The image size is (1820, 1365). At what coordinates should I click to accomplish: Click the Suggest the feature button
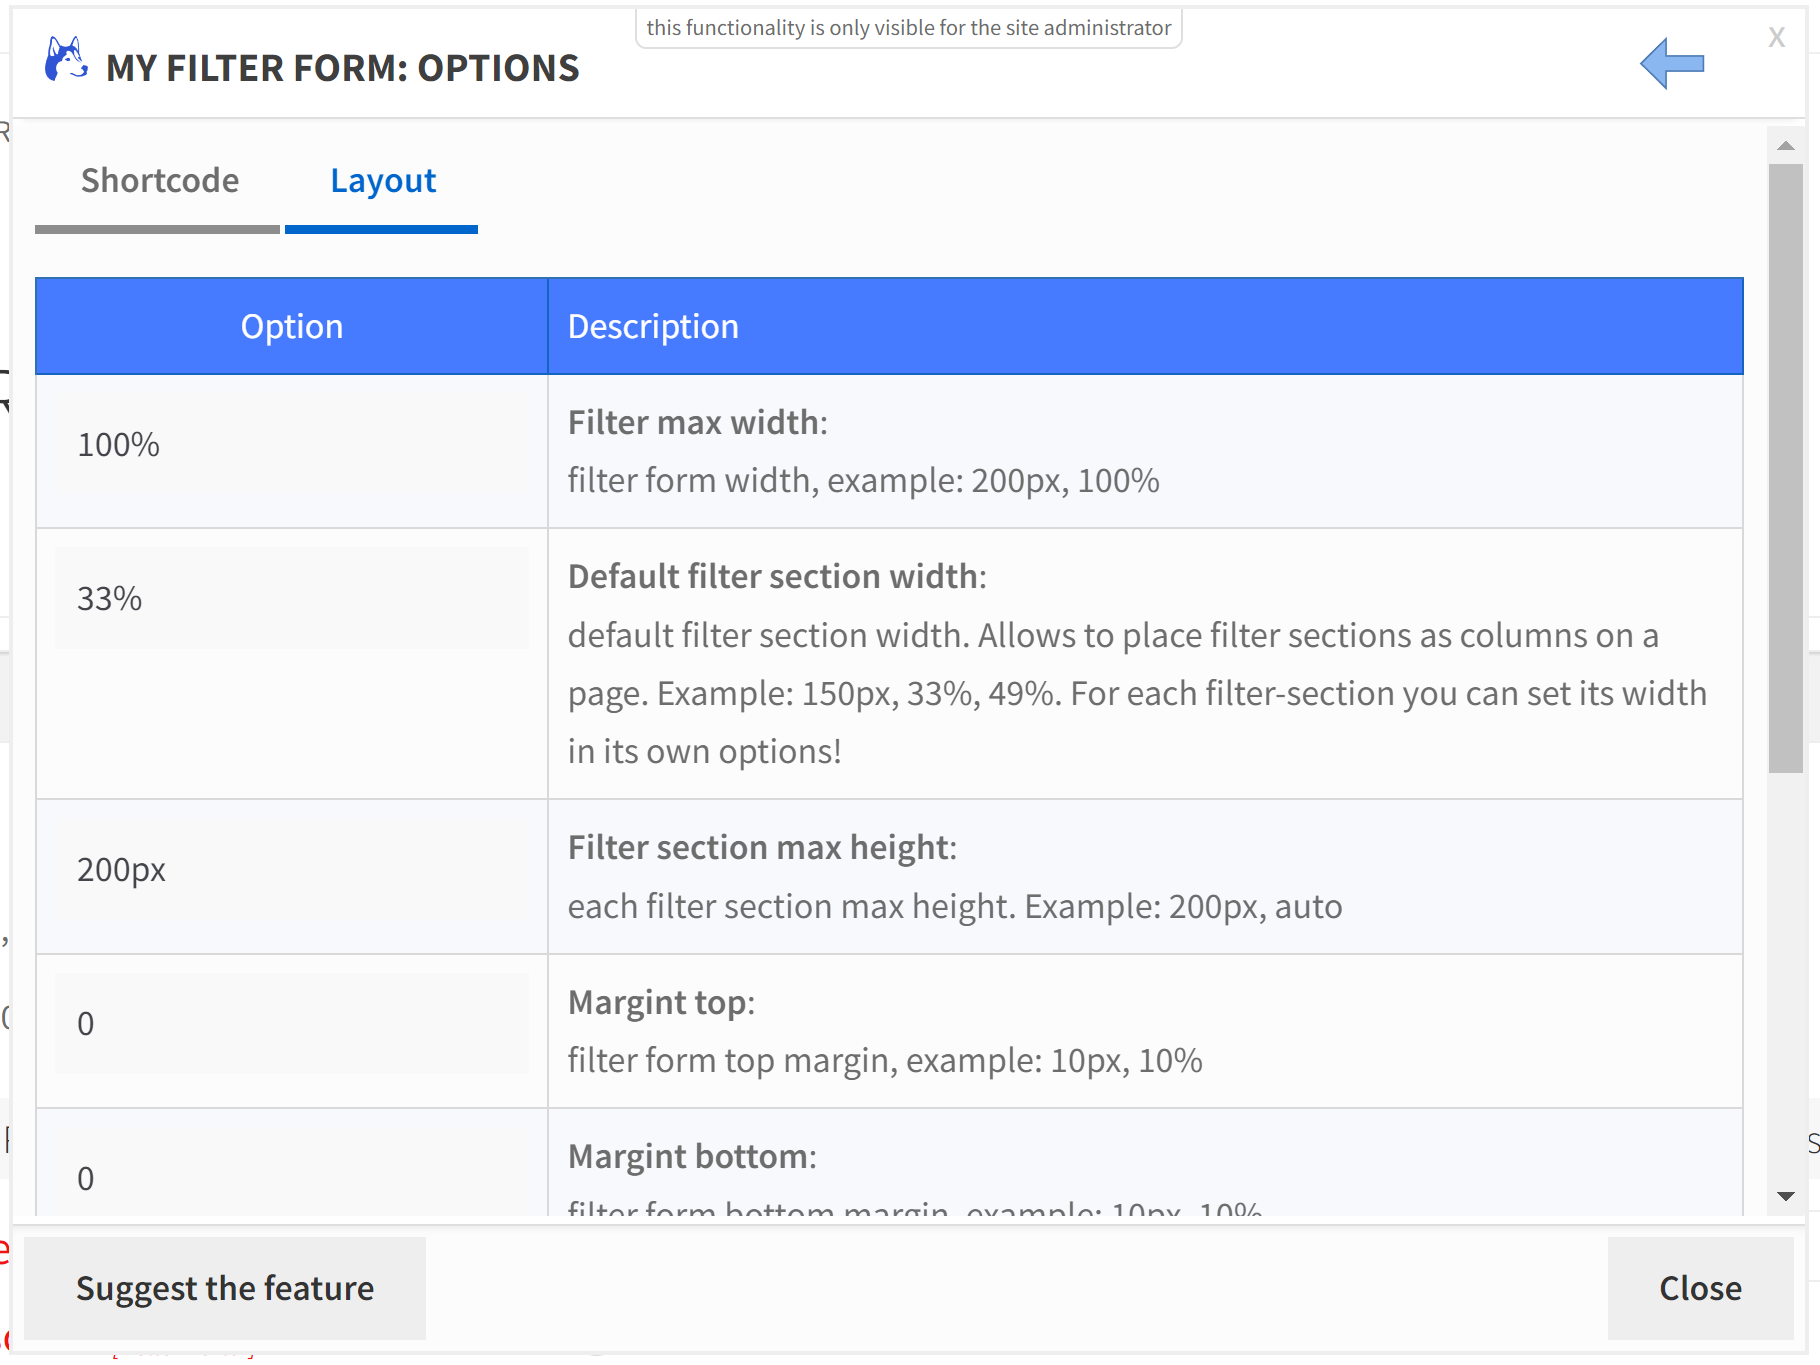click(225, 1288)
